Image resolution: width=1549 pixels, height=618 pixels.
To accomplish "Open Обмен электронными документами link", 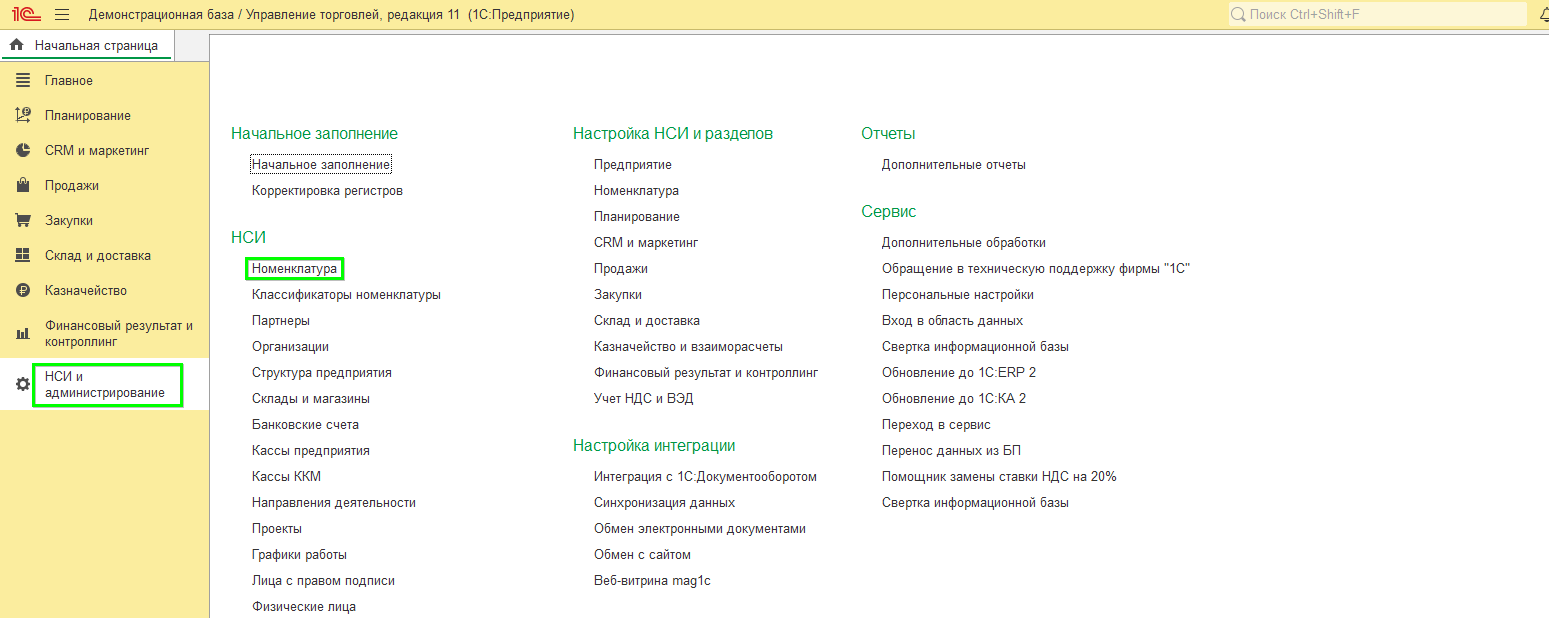I will pyautogui.click(x=700, y=528).
